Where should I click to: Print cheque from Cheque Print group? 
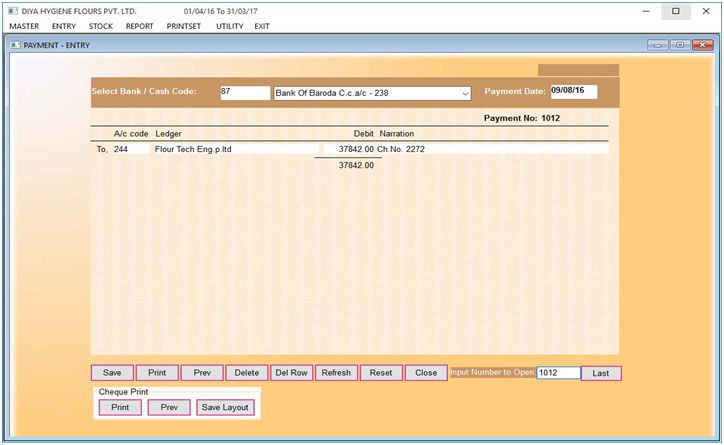coord(120,408)
